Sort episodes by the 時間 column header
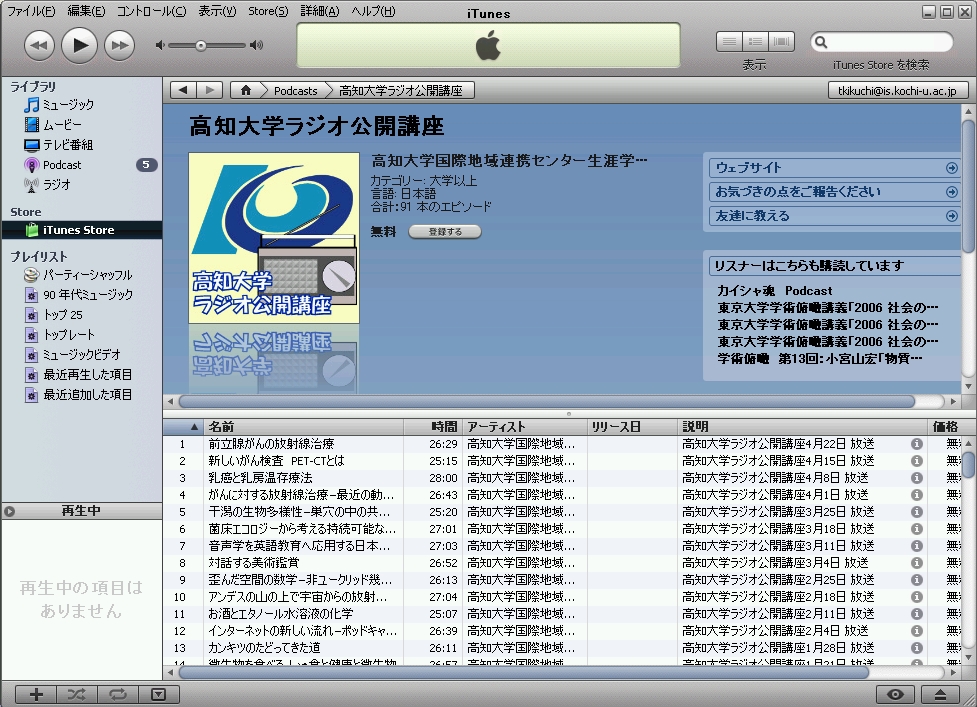Screen dimensions: 977x707 433,427
